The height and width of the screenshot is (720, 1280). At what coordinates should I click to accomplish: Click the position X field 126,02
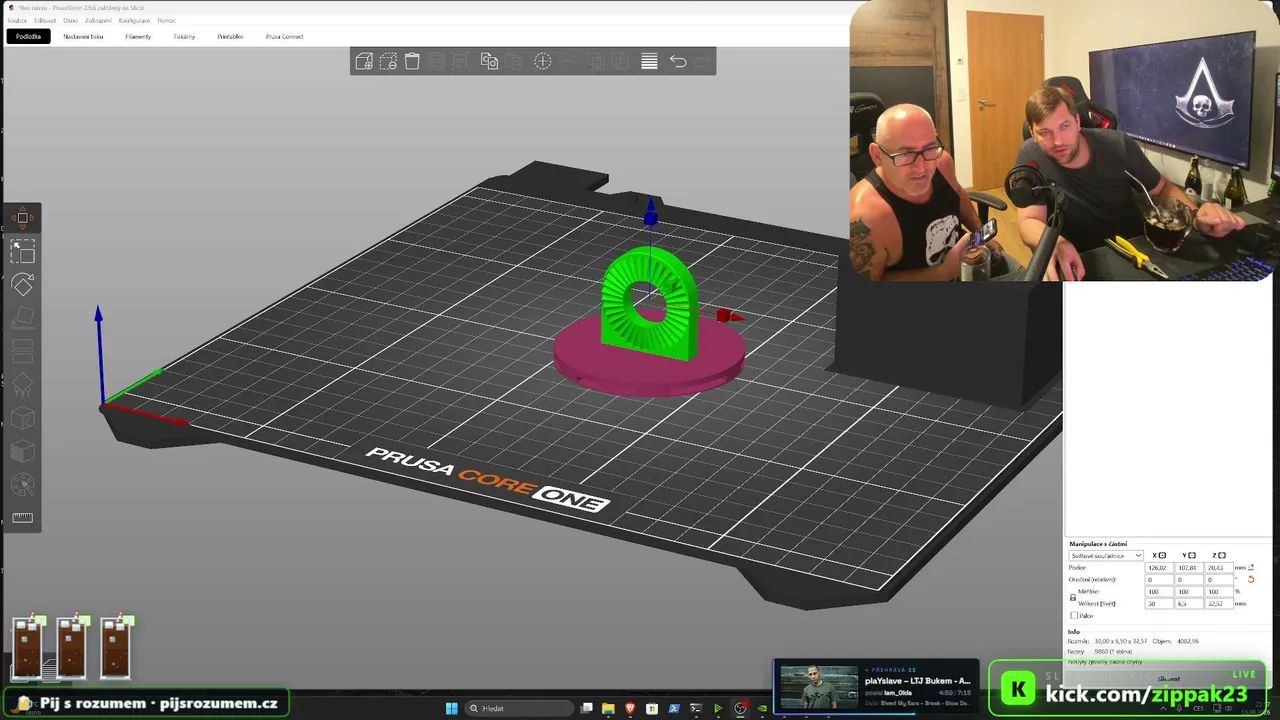tap(1158, 568)
